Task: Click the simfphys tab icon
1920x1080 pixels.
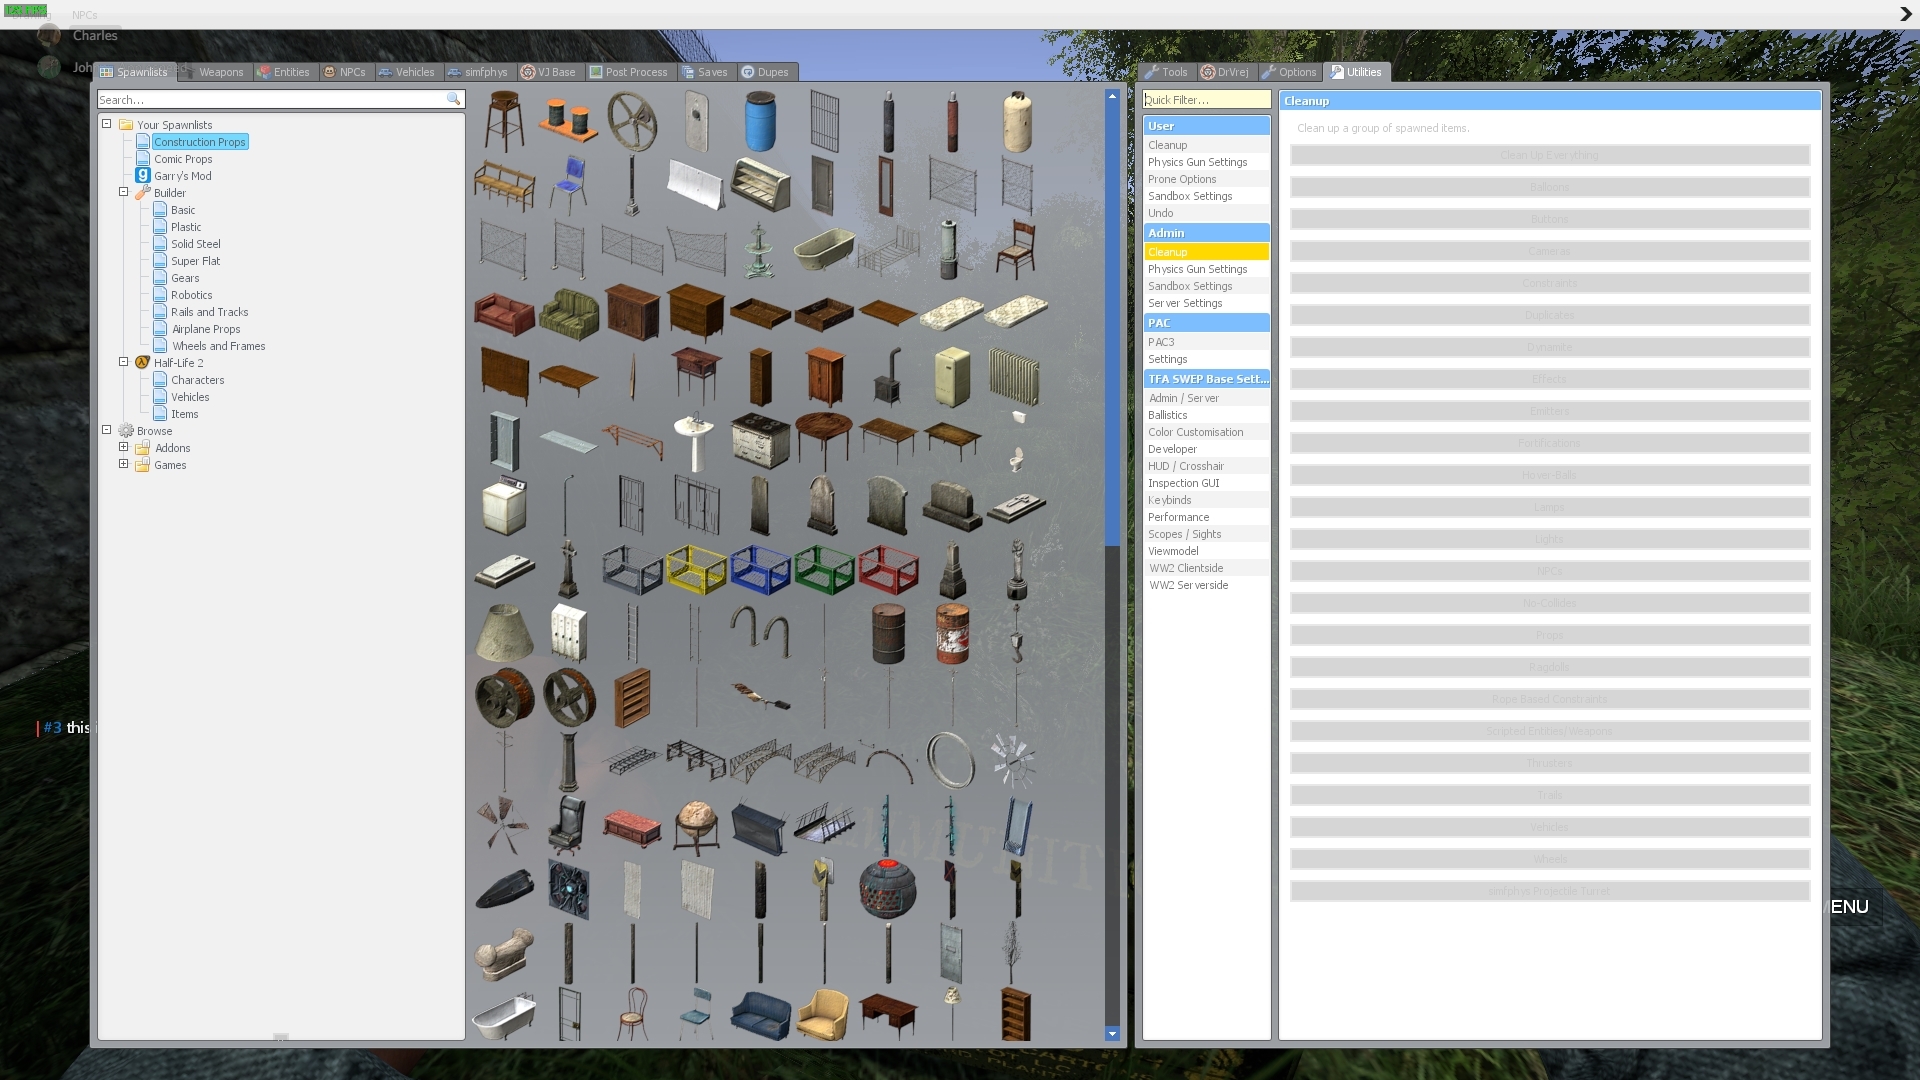Action: click(453, 72)
